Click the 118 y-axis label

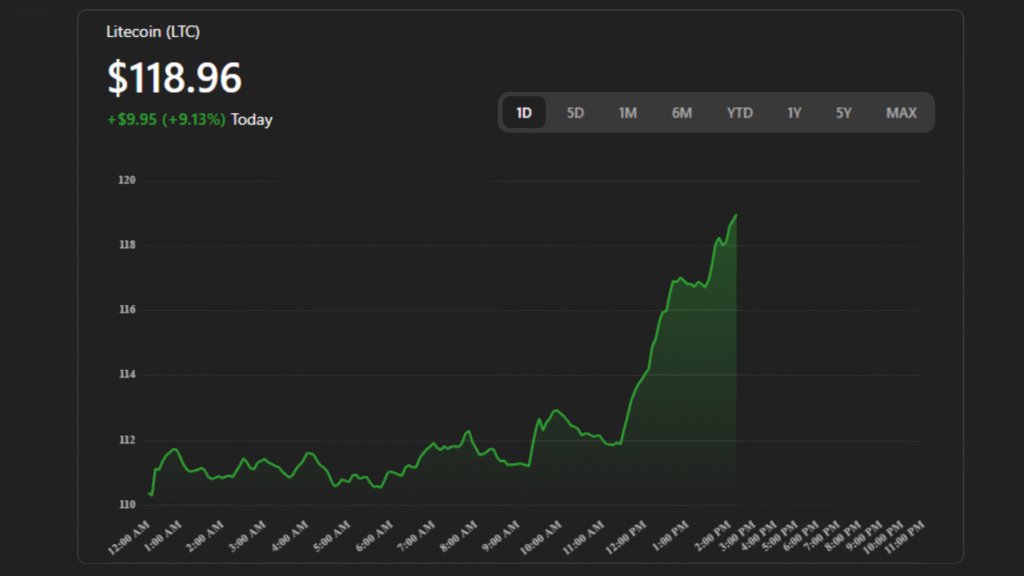coord(127,245)
